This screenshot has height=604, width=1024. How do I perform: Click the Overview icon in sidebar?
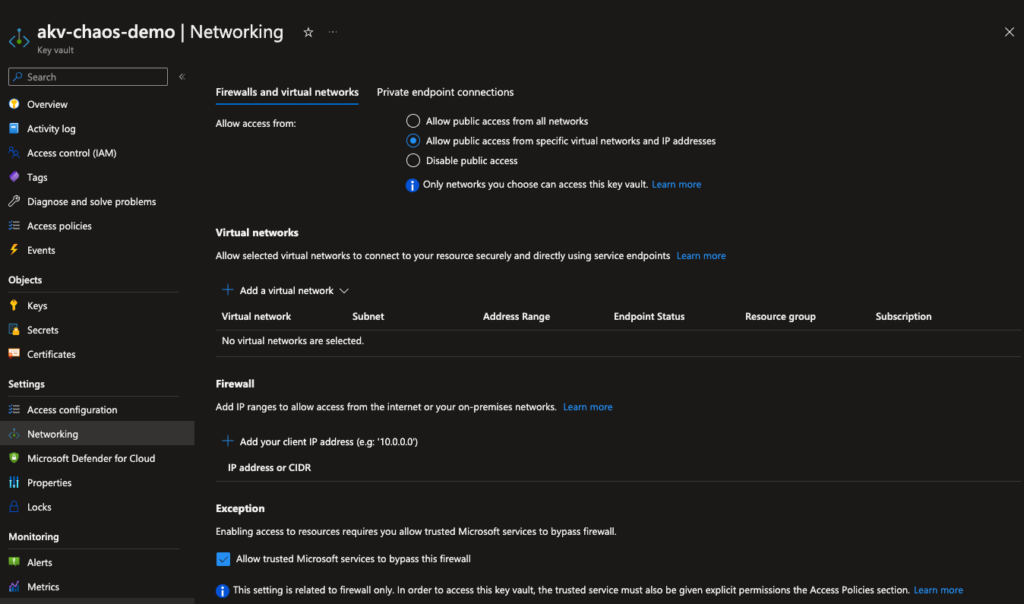14,104
